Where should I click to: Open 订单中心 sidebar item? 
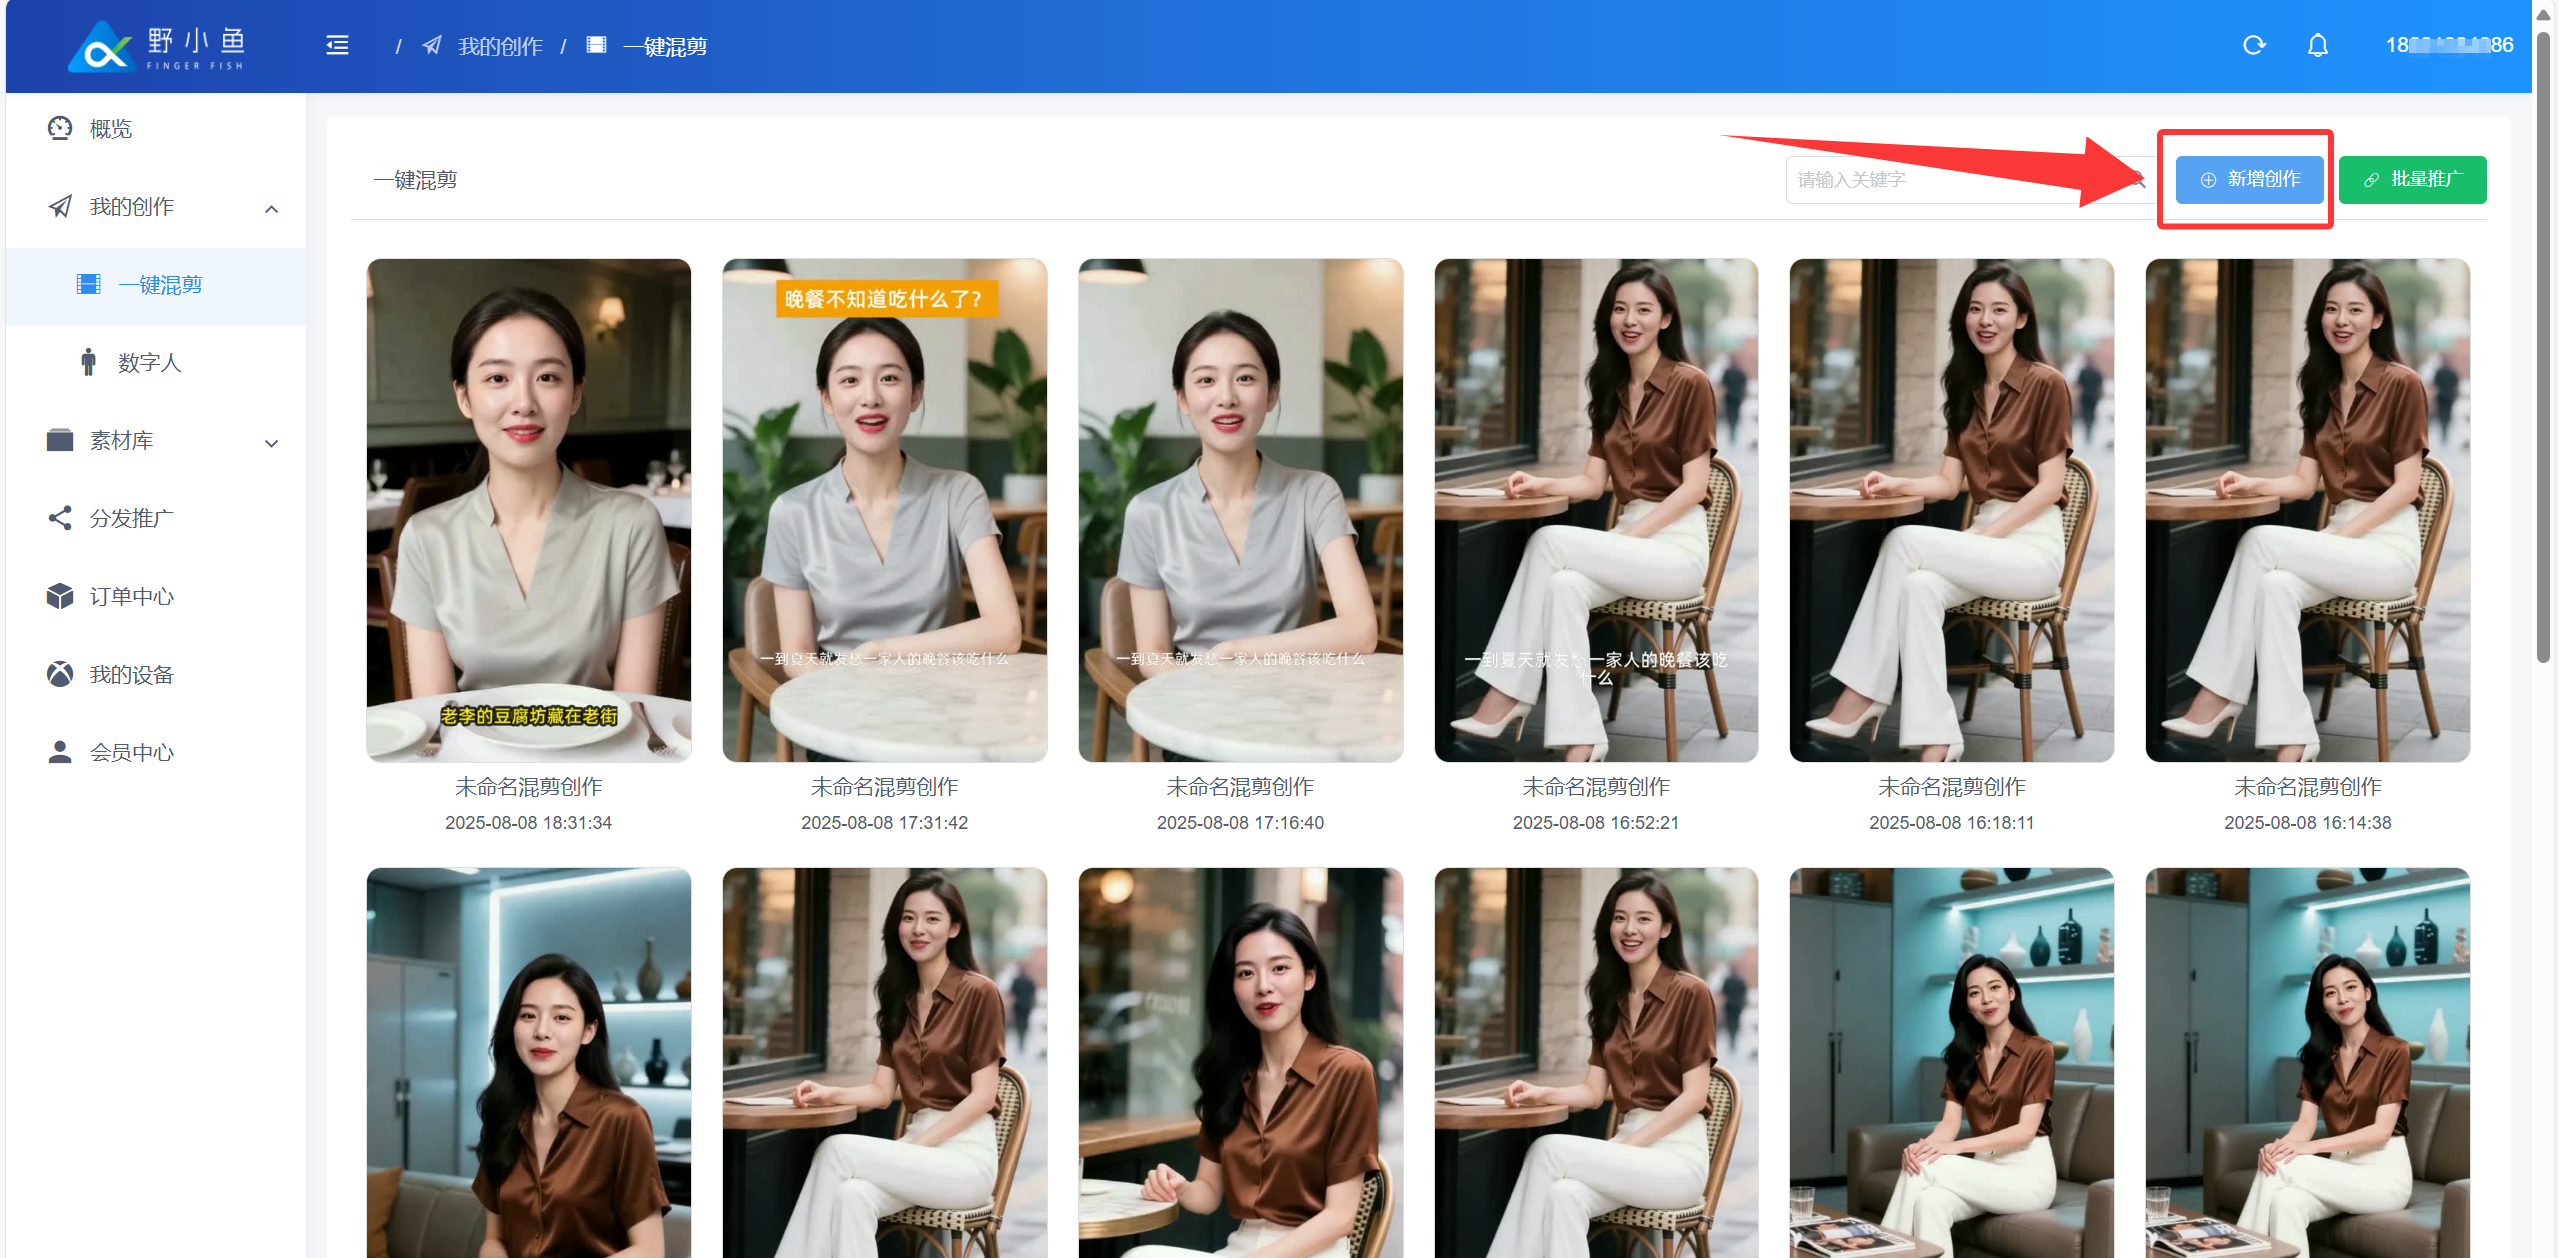(131, 597)
